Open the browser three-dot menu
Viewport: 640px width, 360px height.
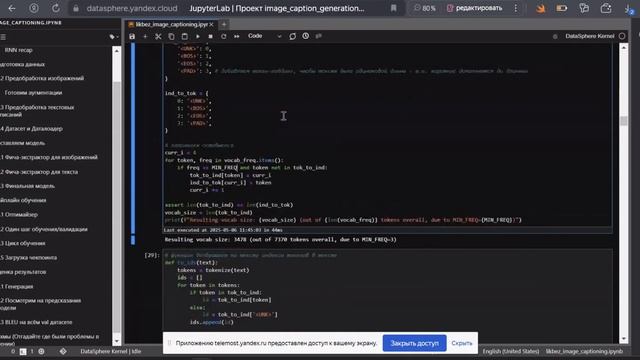pyautogui.click(x=516, y=8)
